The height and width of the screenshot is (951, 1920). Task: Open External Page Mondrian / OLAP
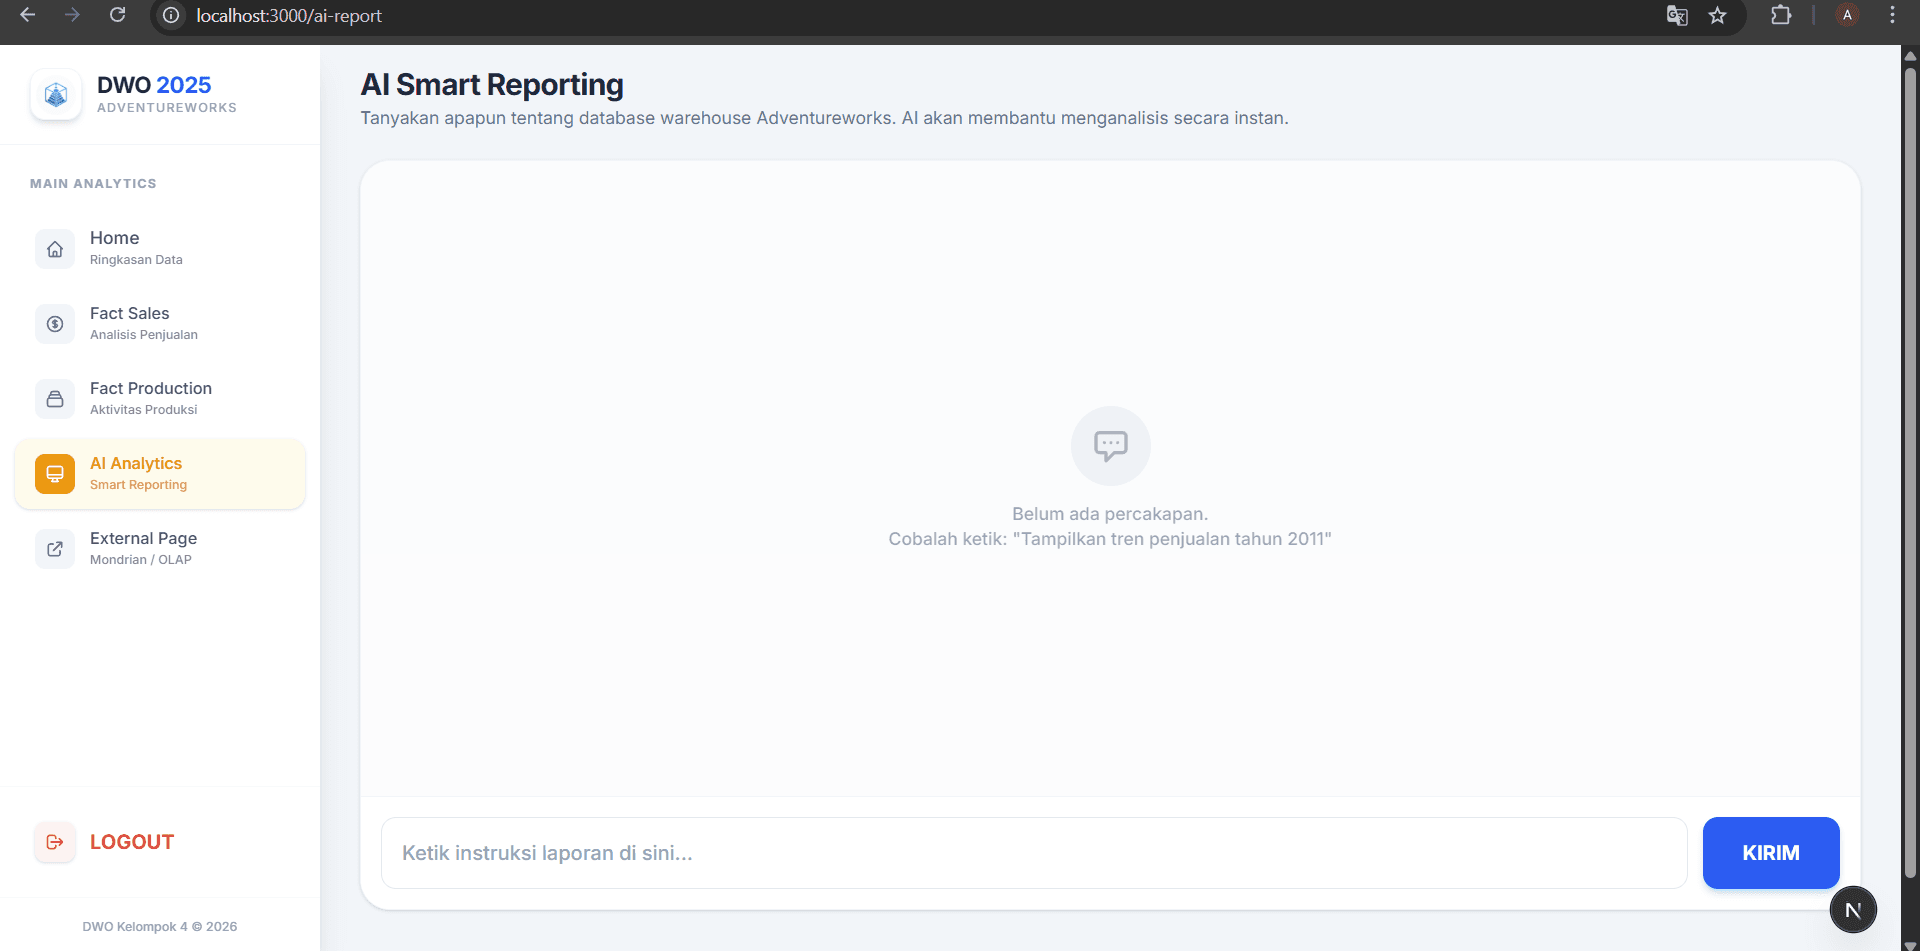(160, 549)
